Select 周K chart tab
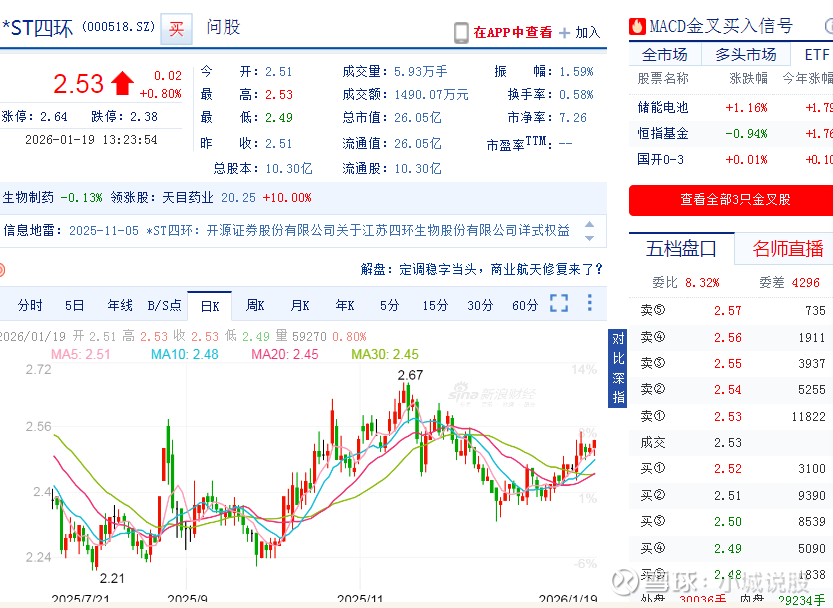 tap(255, 305)
